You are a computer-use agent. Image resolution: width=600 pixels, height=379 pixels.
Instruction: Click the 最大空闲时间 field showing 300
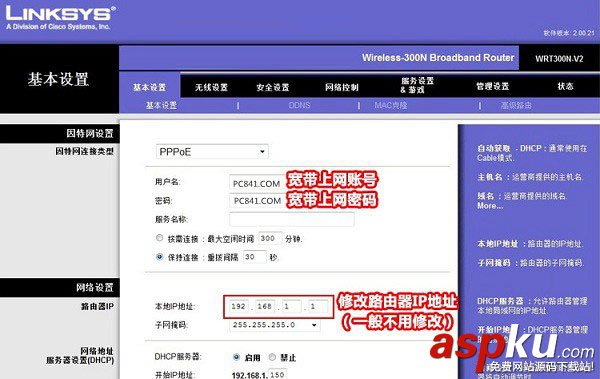[270, 239]
